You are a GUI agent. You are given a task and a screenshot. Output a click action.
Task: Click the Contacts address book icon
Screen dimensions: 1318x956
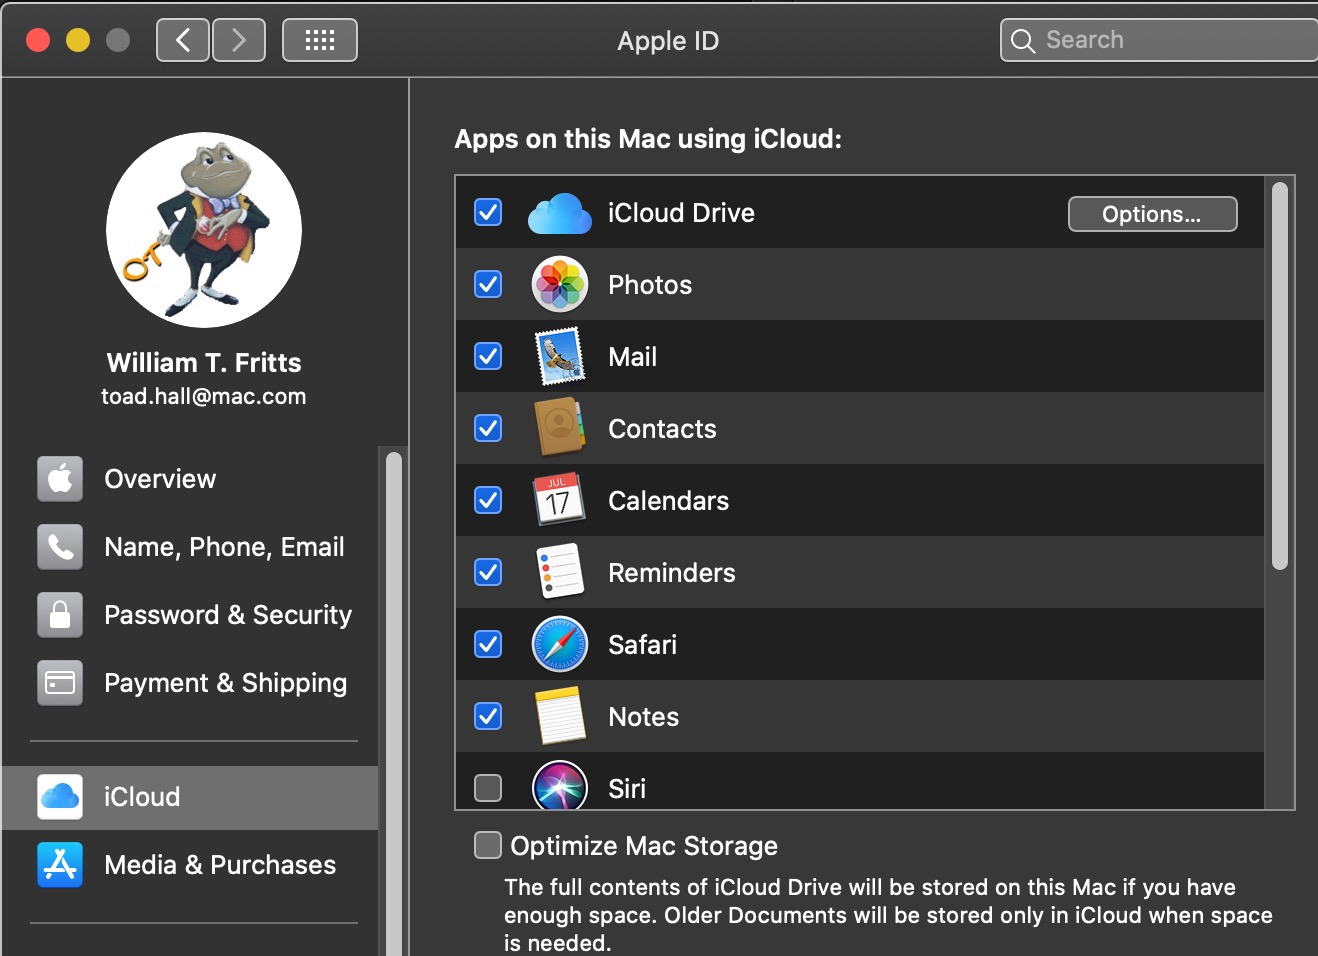coord(560,428)
